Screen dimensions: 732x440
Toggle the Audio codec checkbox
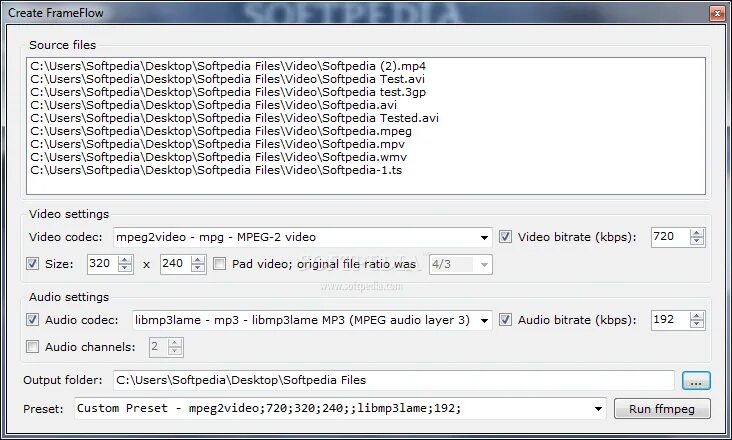(x=32, y=320)
